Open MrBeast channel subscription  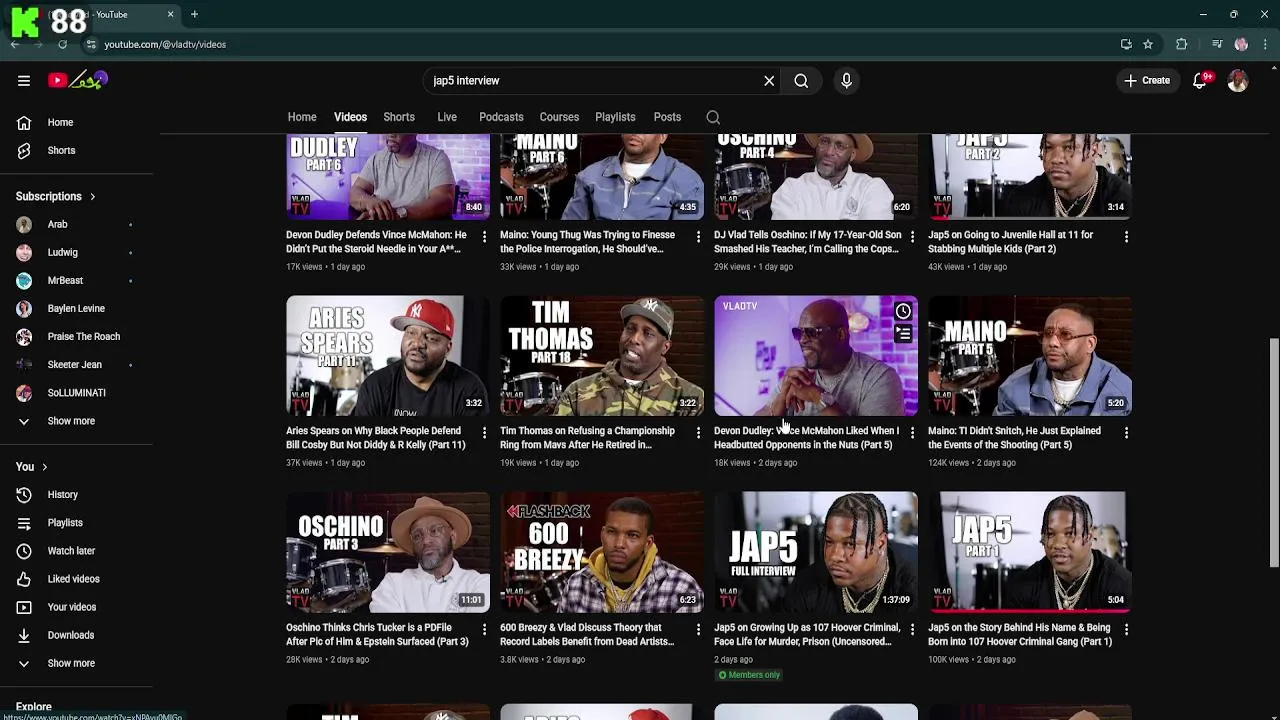coord(76,281)
